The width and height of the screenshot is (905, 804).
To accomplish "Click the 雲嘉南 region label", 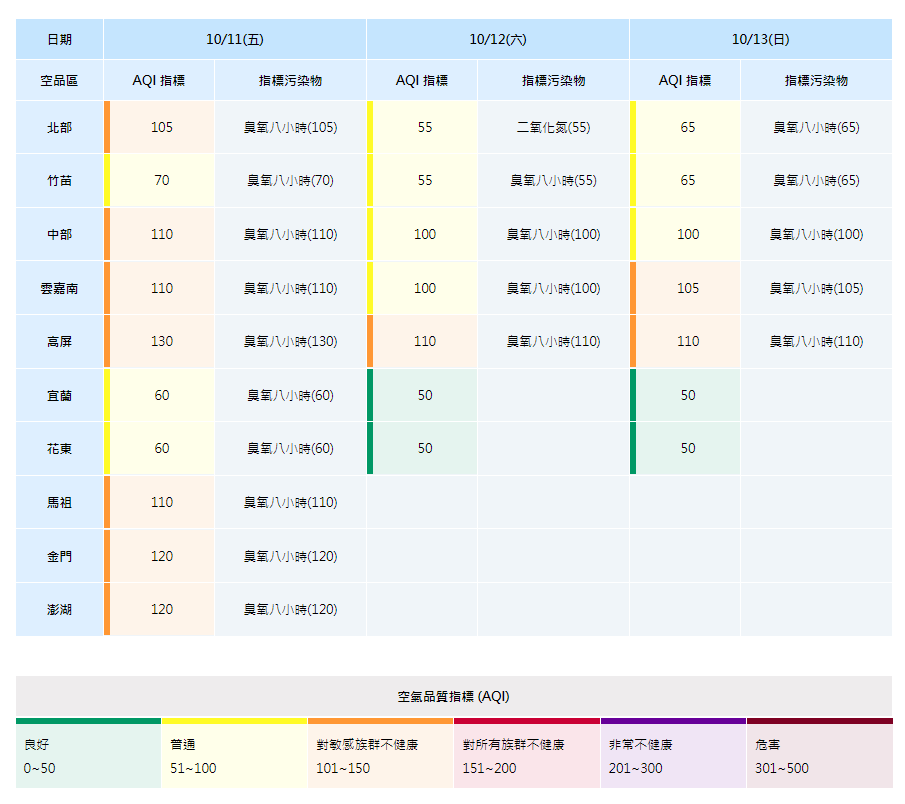I will pos(59,288).
